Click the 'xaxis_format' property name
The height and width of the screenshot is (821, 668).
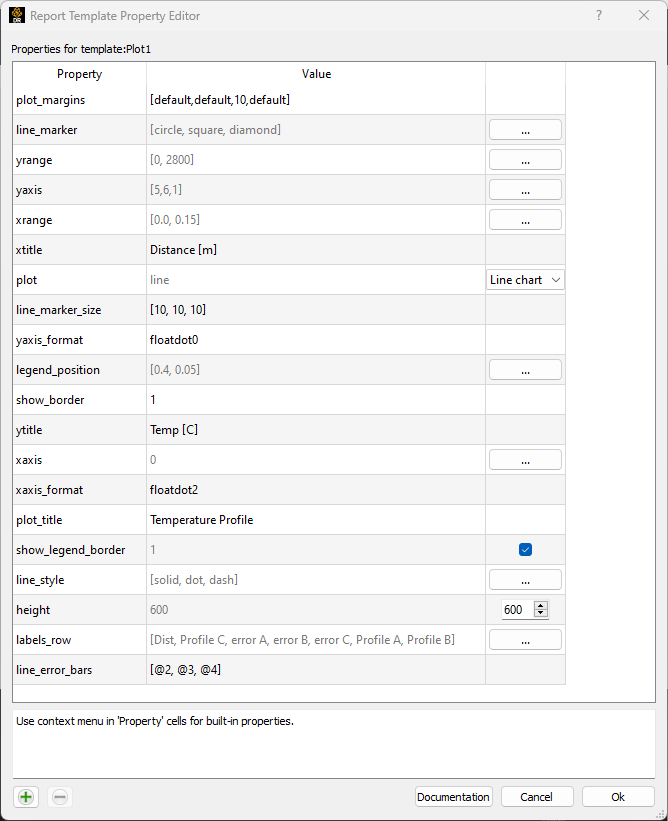[49, 490]
